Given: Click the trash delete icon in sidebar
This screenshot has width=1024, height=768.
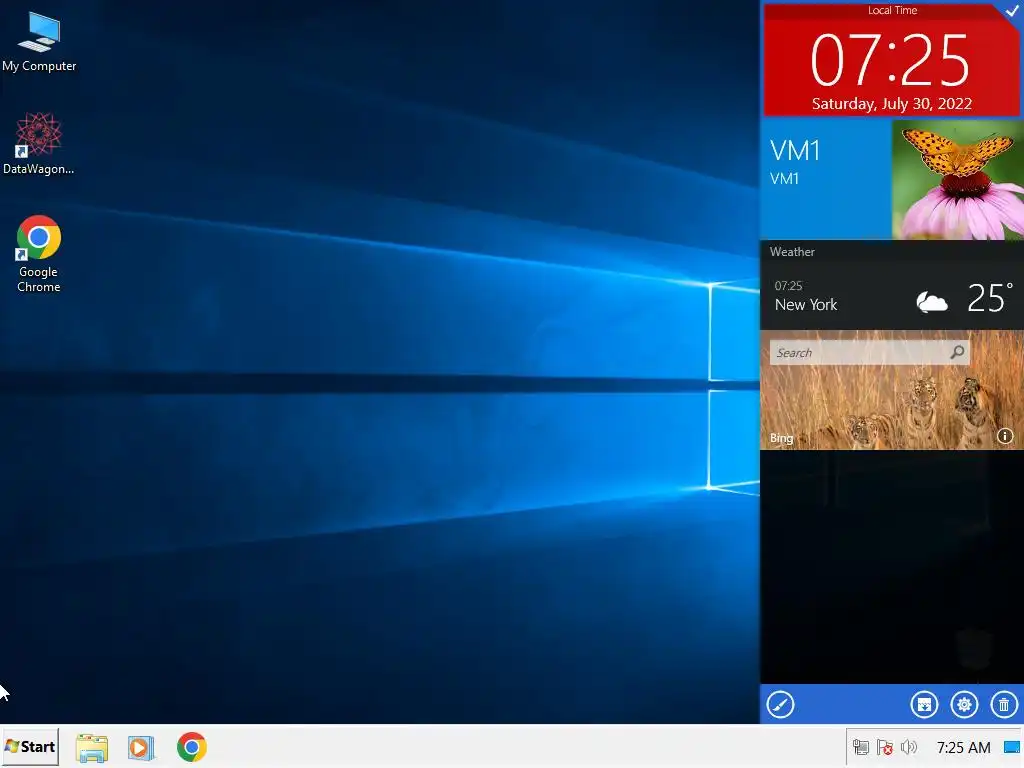Looking at the screenshot, I should point(1004,705).
